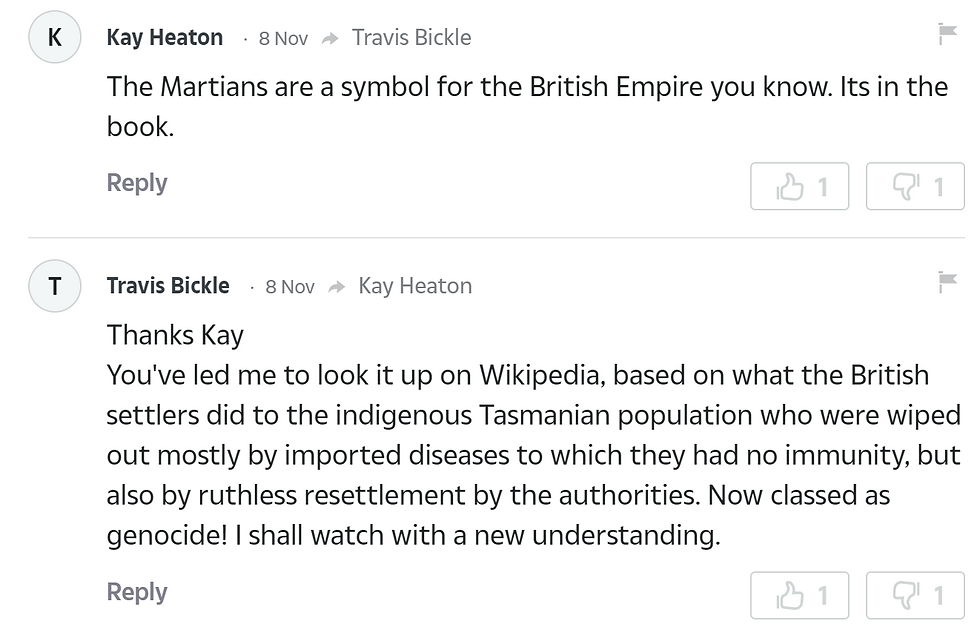Screen dimensions: 980x626
Task: Go to Kay Heaton's parent comment reference
Action: tap(415, 286)
